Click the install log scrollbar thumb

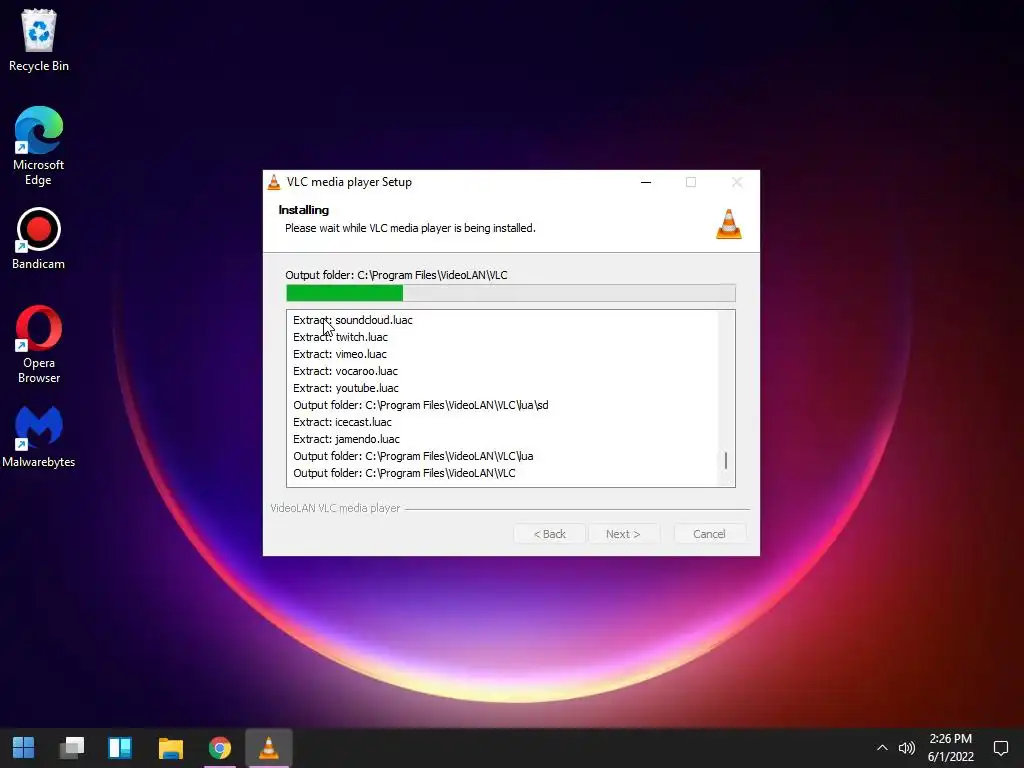coord(726,460)
